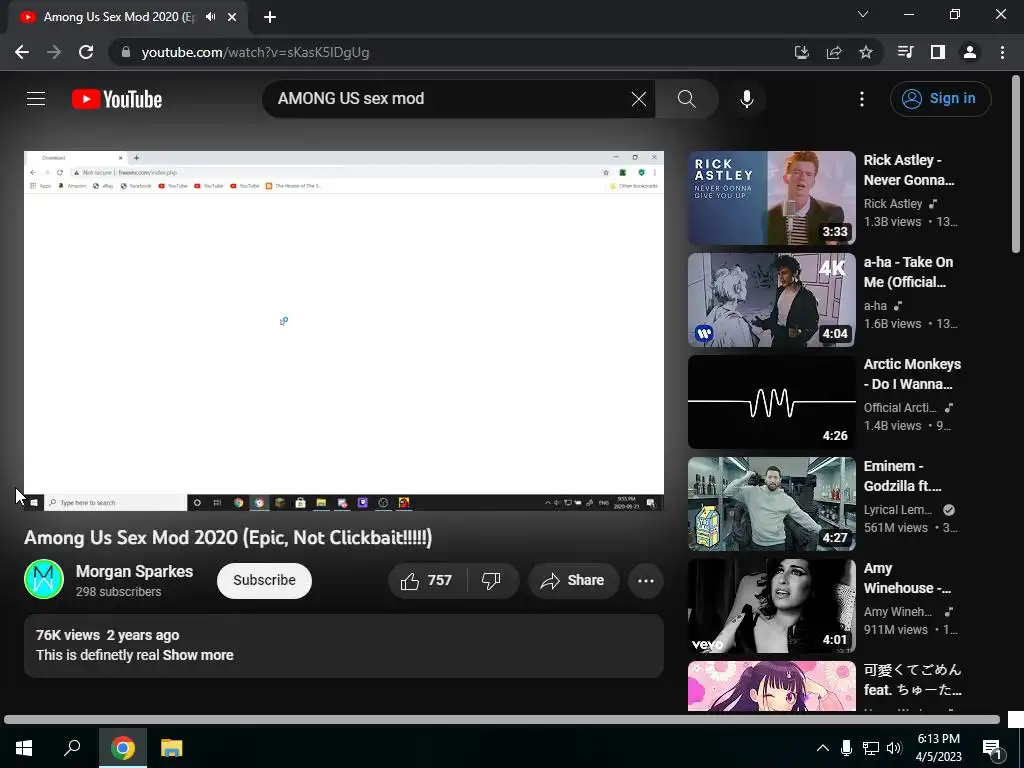The image size is (1024, 768).
Task: Open more actions ellipsis under video
Action: (x=646, y=581)
